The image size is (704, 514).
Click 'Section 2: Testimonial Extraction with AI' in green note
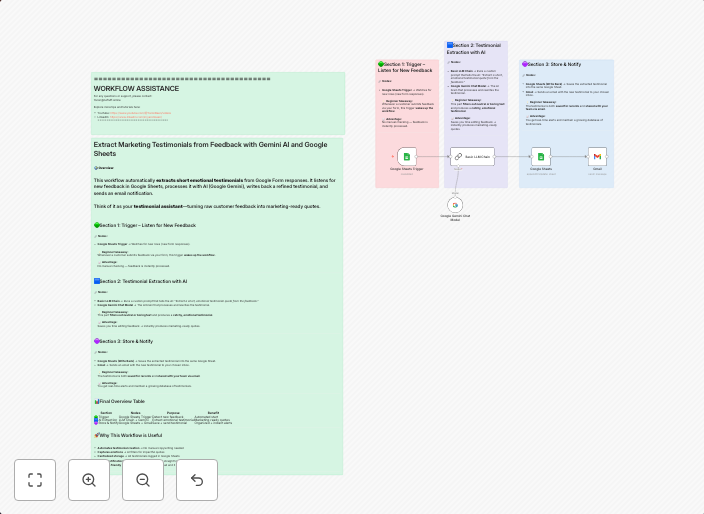pyautogui.click(x=141, y=281)
